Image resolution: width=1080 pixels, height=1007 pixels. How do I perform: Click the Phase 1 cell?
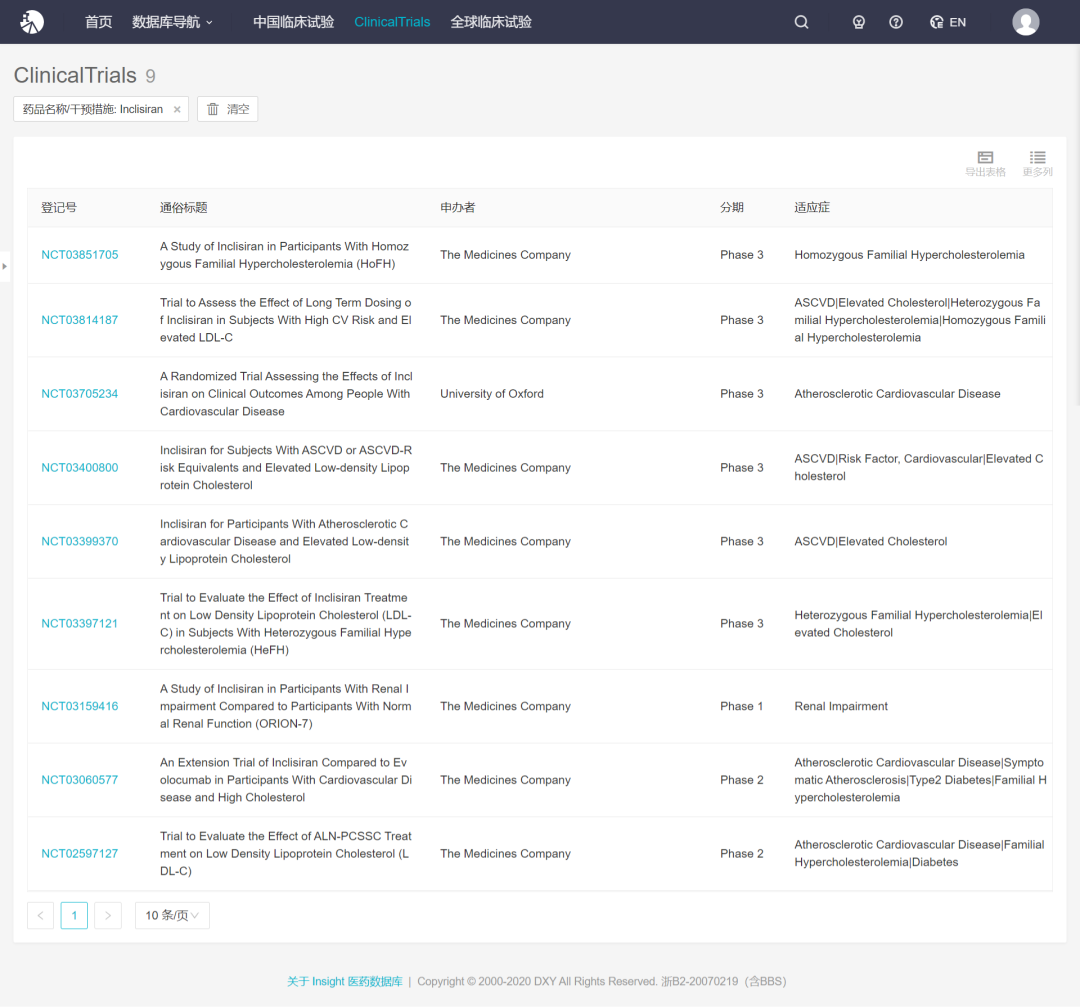coord(742,706)
